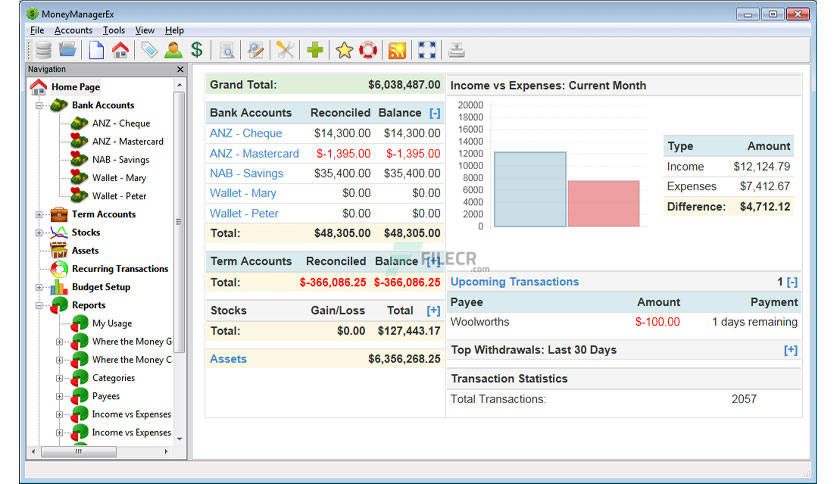The height and width of the screenshot is (484, 836).
Task: Toggle fullscreen with the blue arrows icon
Action: point(427,50)
